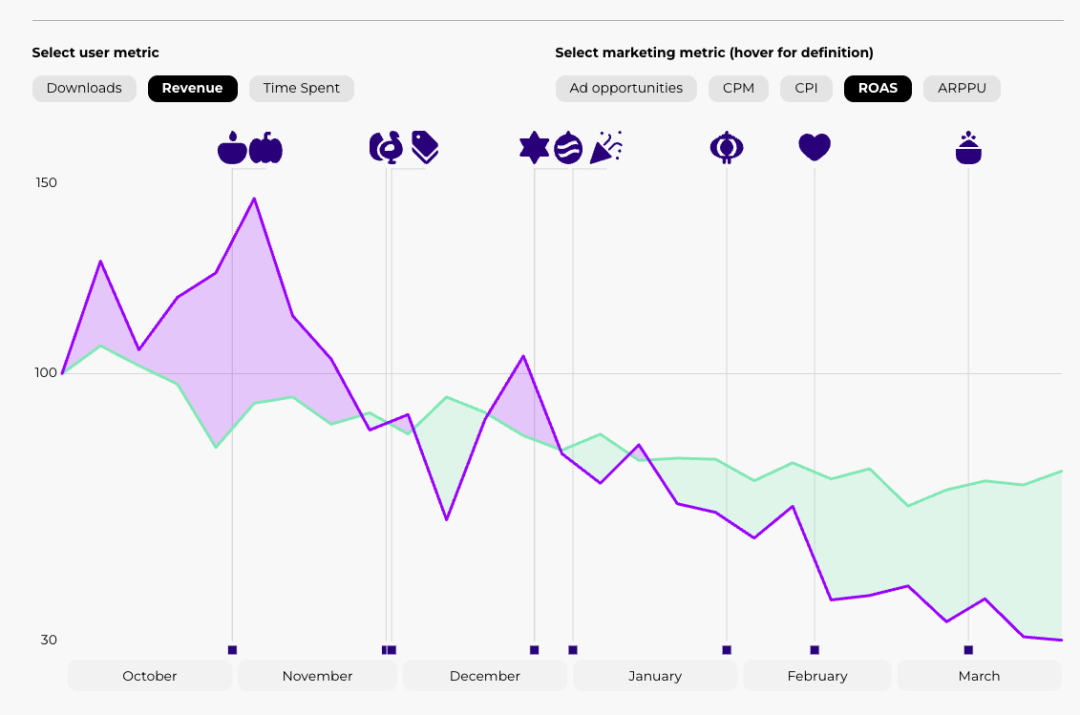Click the January month label
Viewport: 1080px width, 715px height.
pos(654,676)
